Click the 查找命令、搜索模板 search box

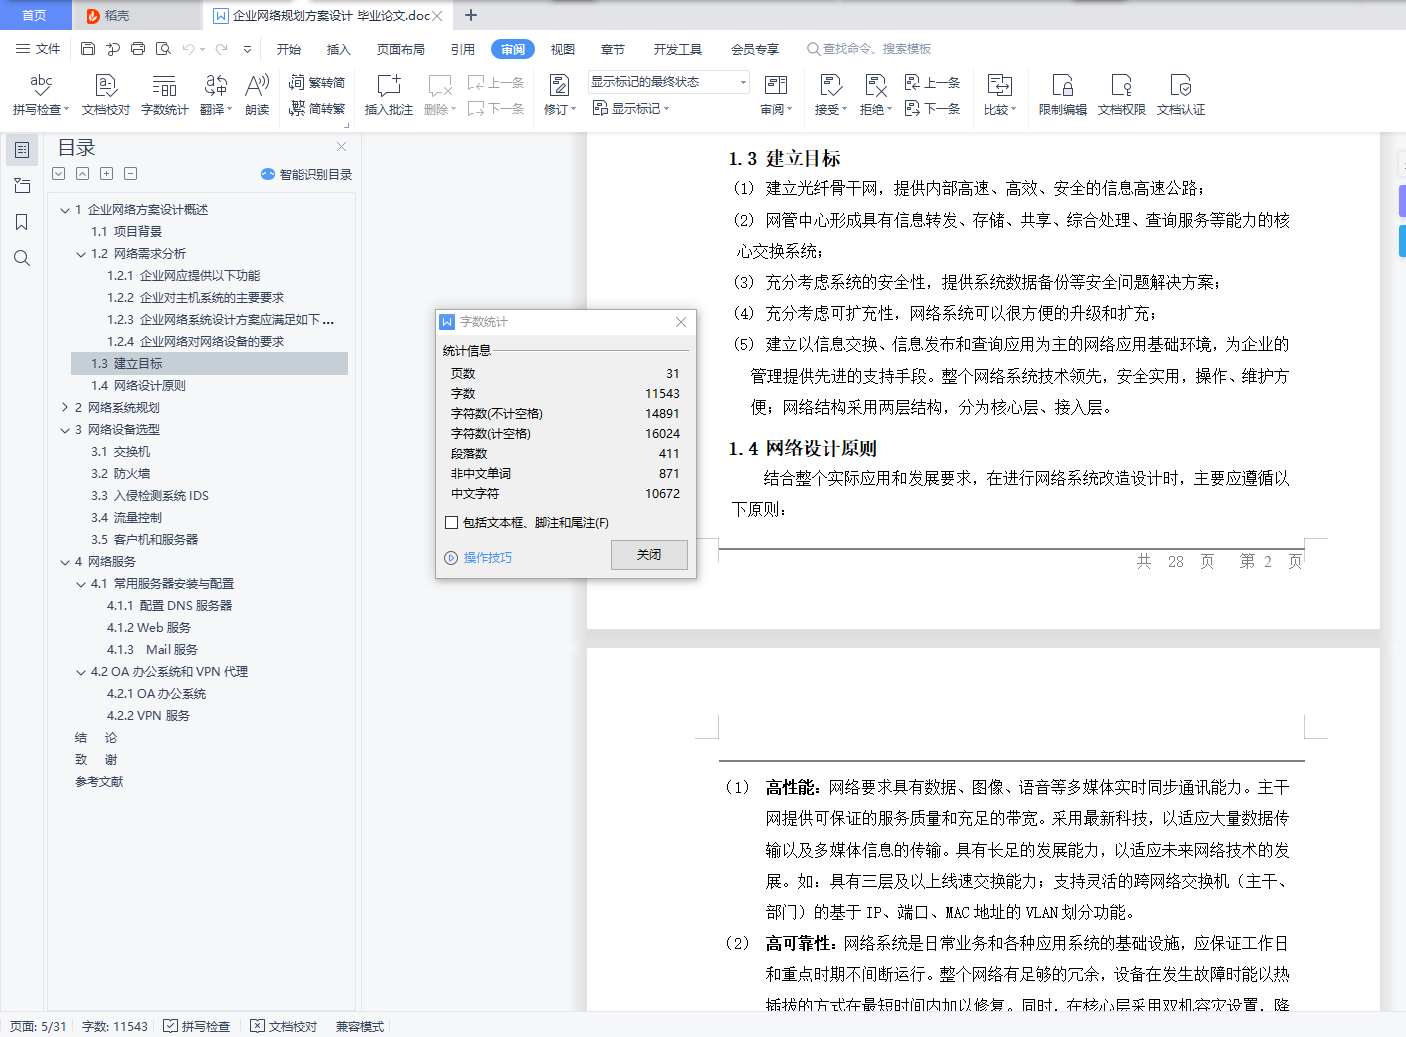[870, 49]
